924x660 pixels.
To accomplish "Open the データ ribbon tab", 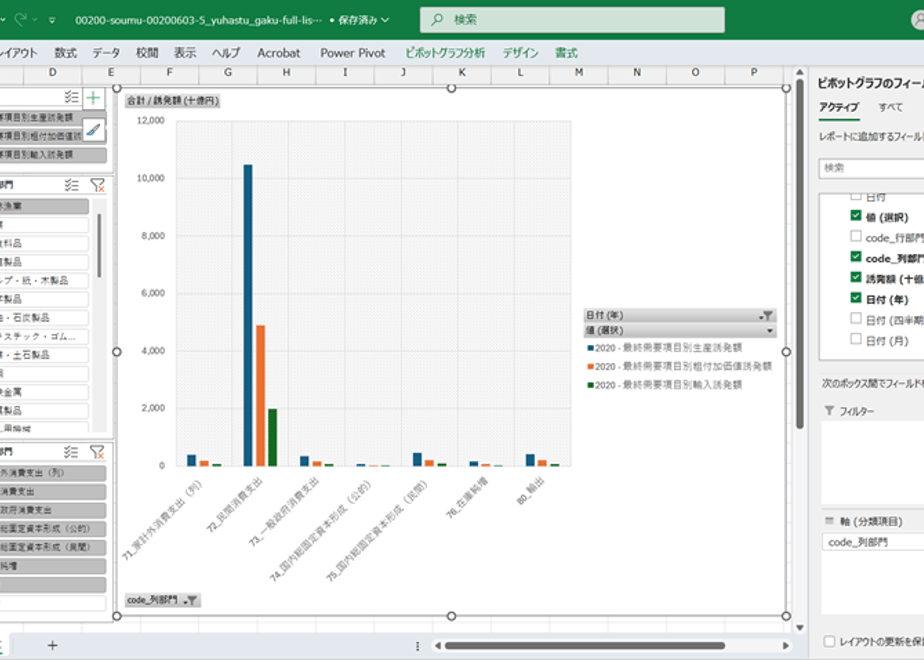I will tap(106, 53).
